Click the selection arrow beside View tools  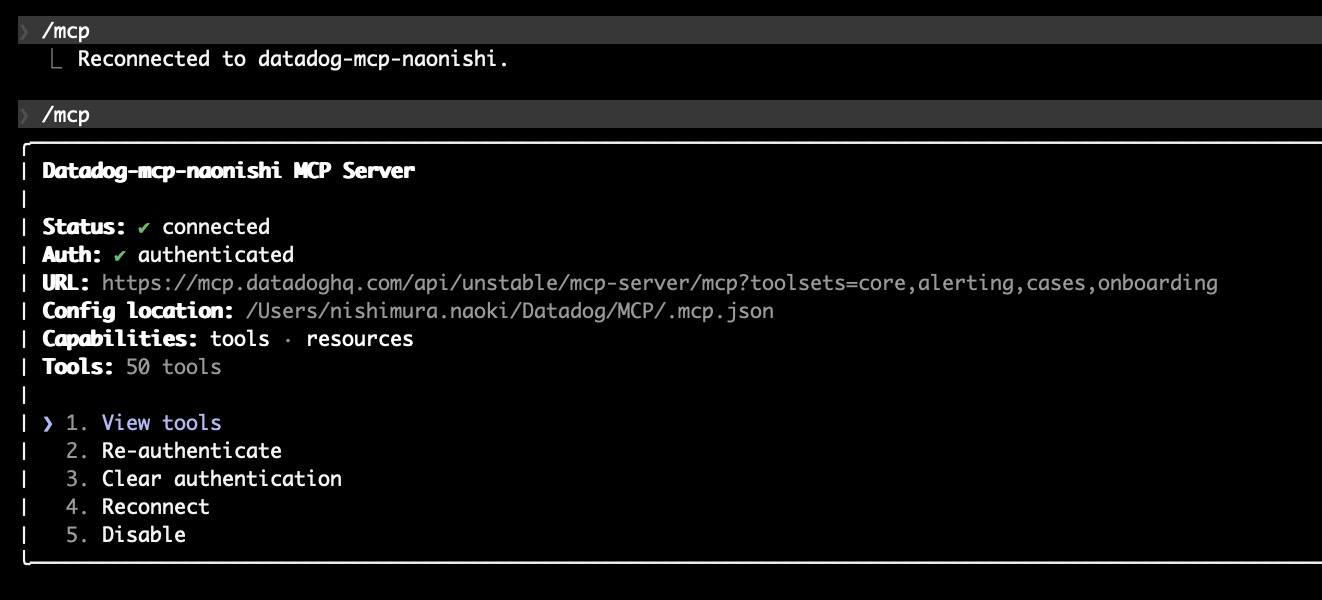48,422
